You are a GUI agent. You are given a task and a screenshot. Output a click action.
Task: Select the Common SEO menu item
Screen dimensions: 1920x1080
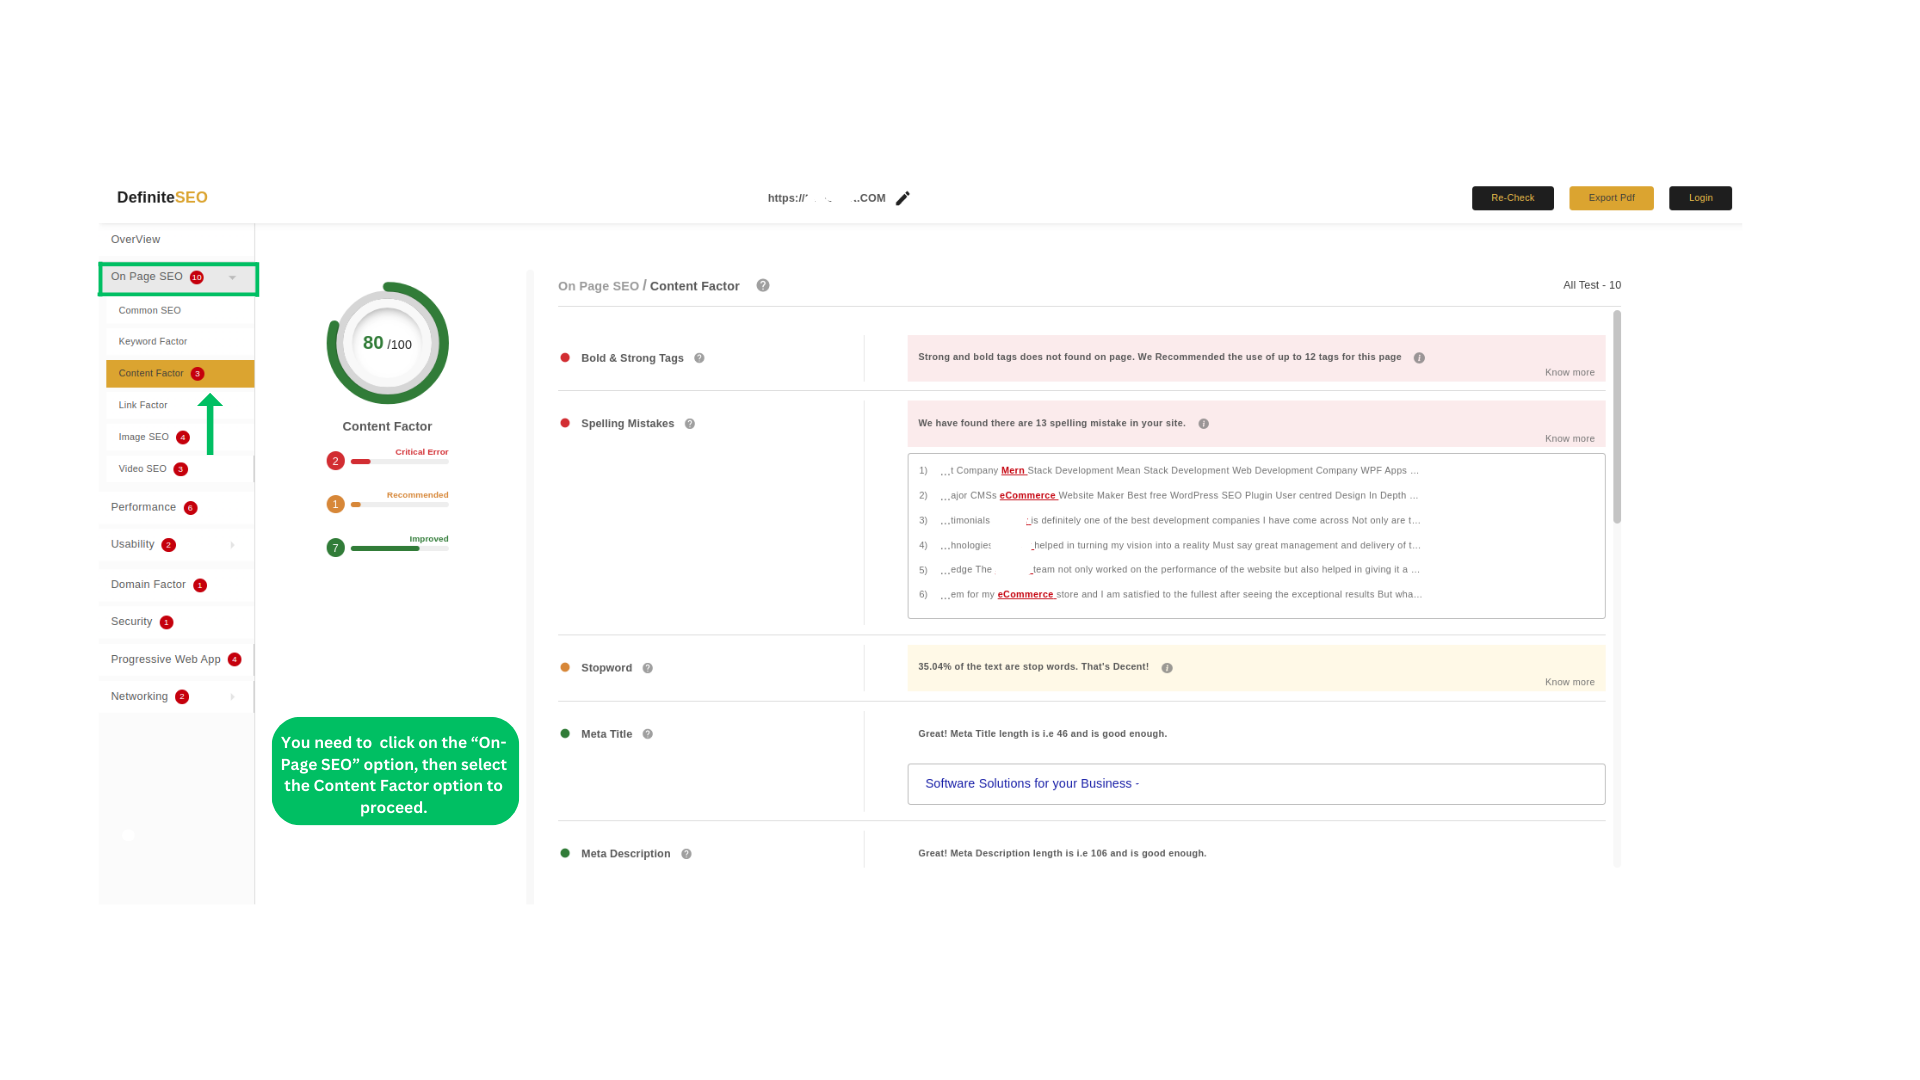[149, 310]
